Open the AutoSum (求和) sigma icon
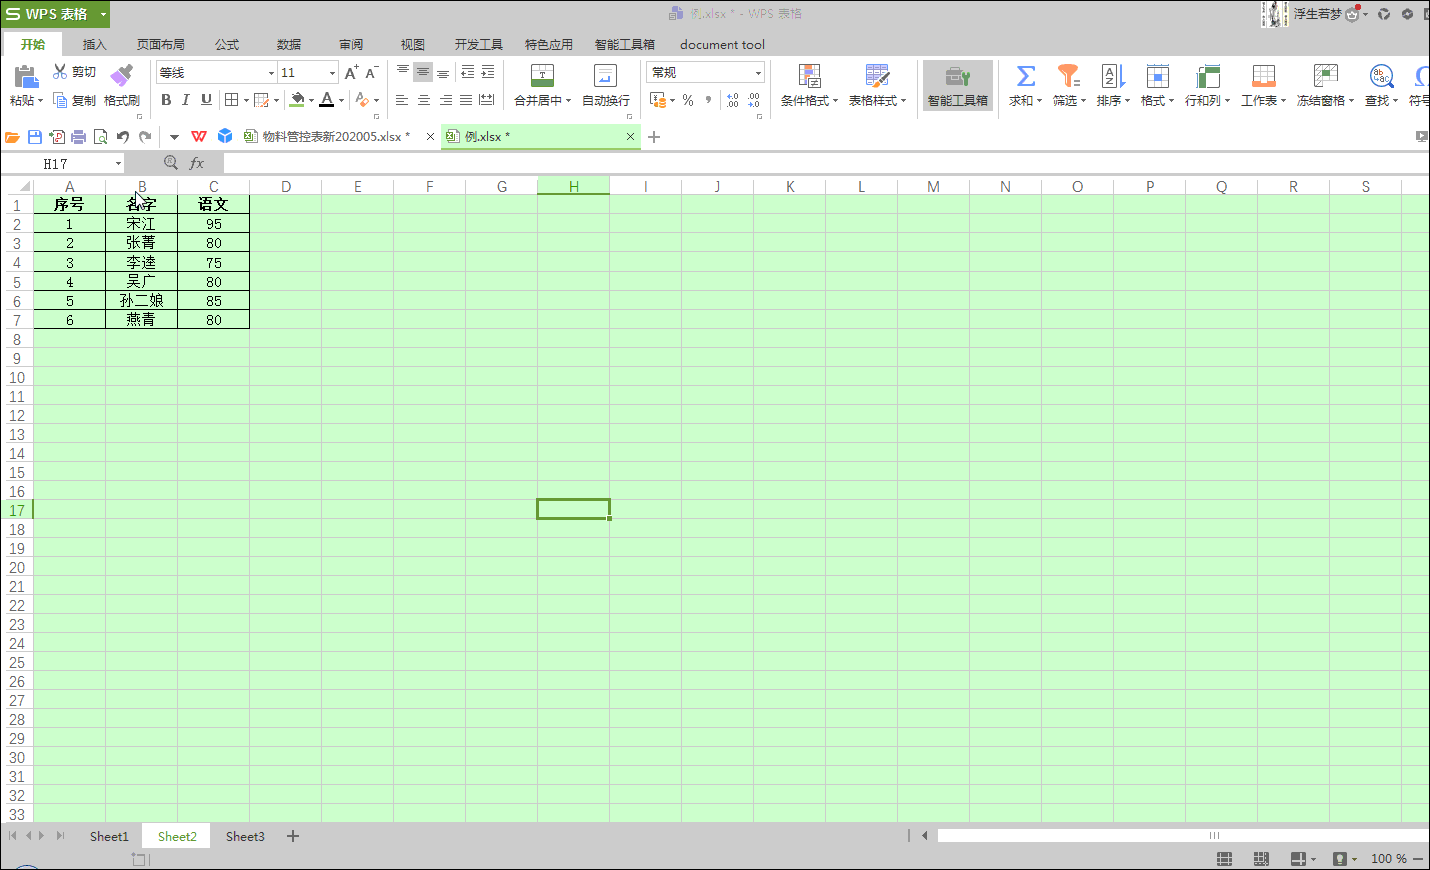This screenshot has height=870, width=1430. click(x=1025, y=76)
